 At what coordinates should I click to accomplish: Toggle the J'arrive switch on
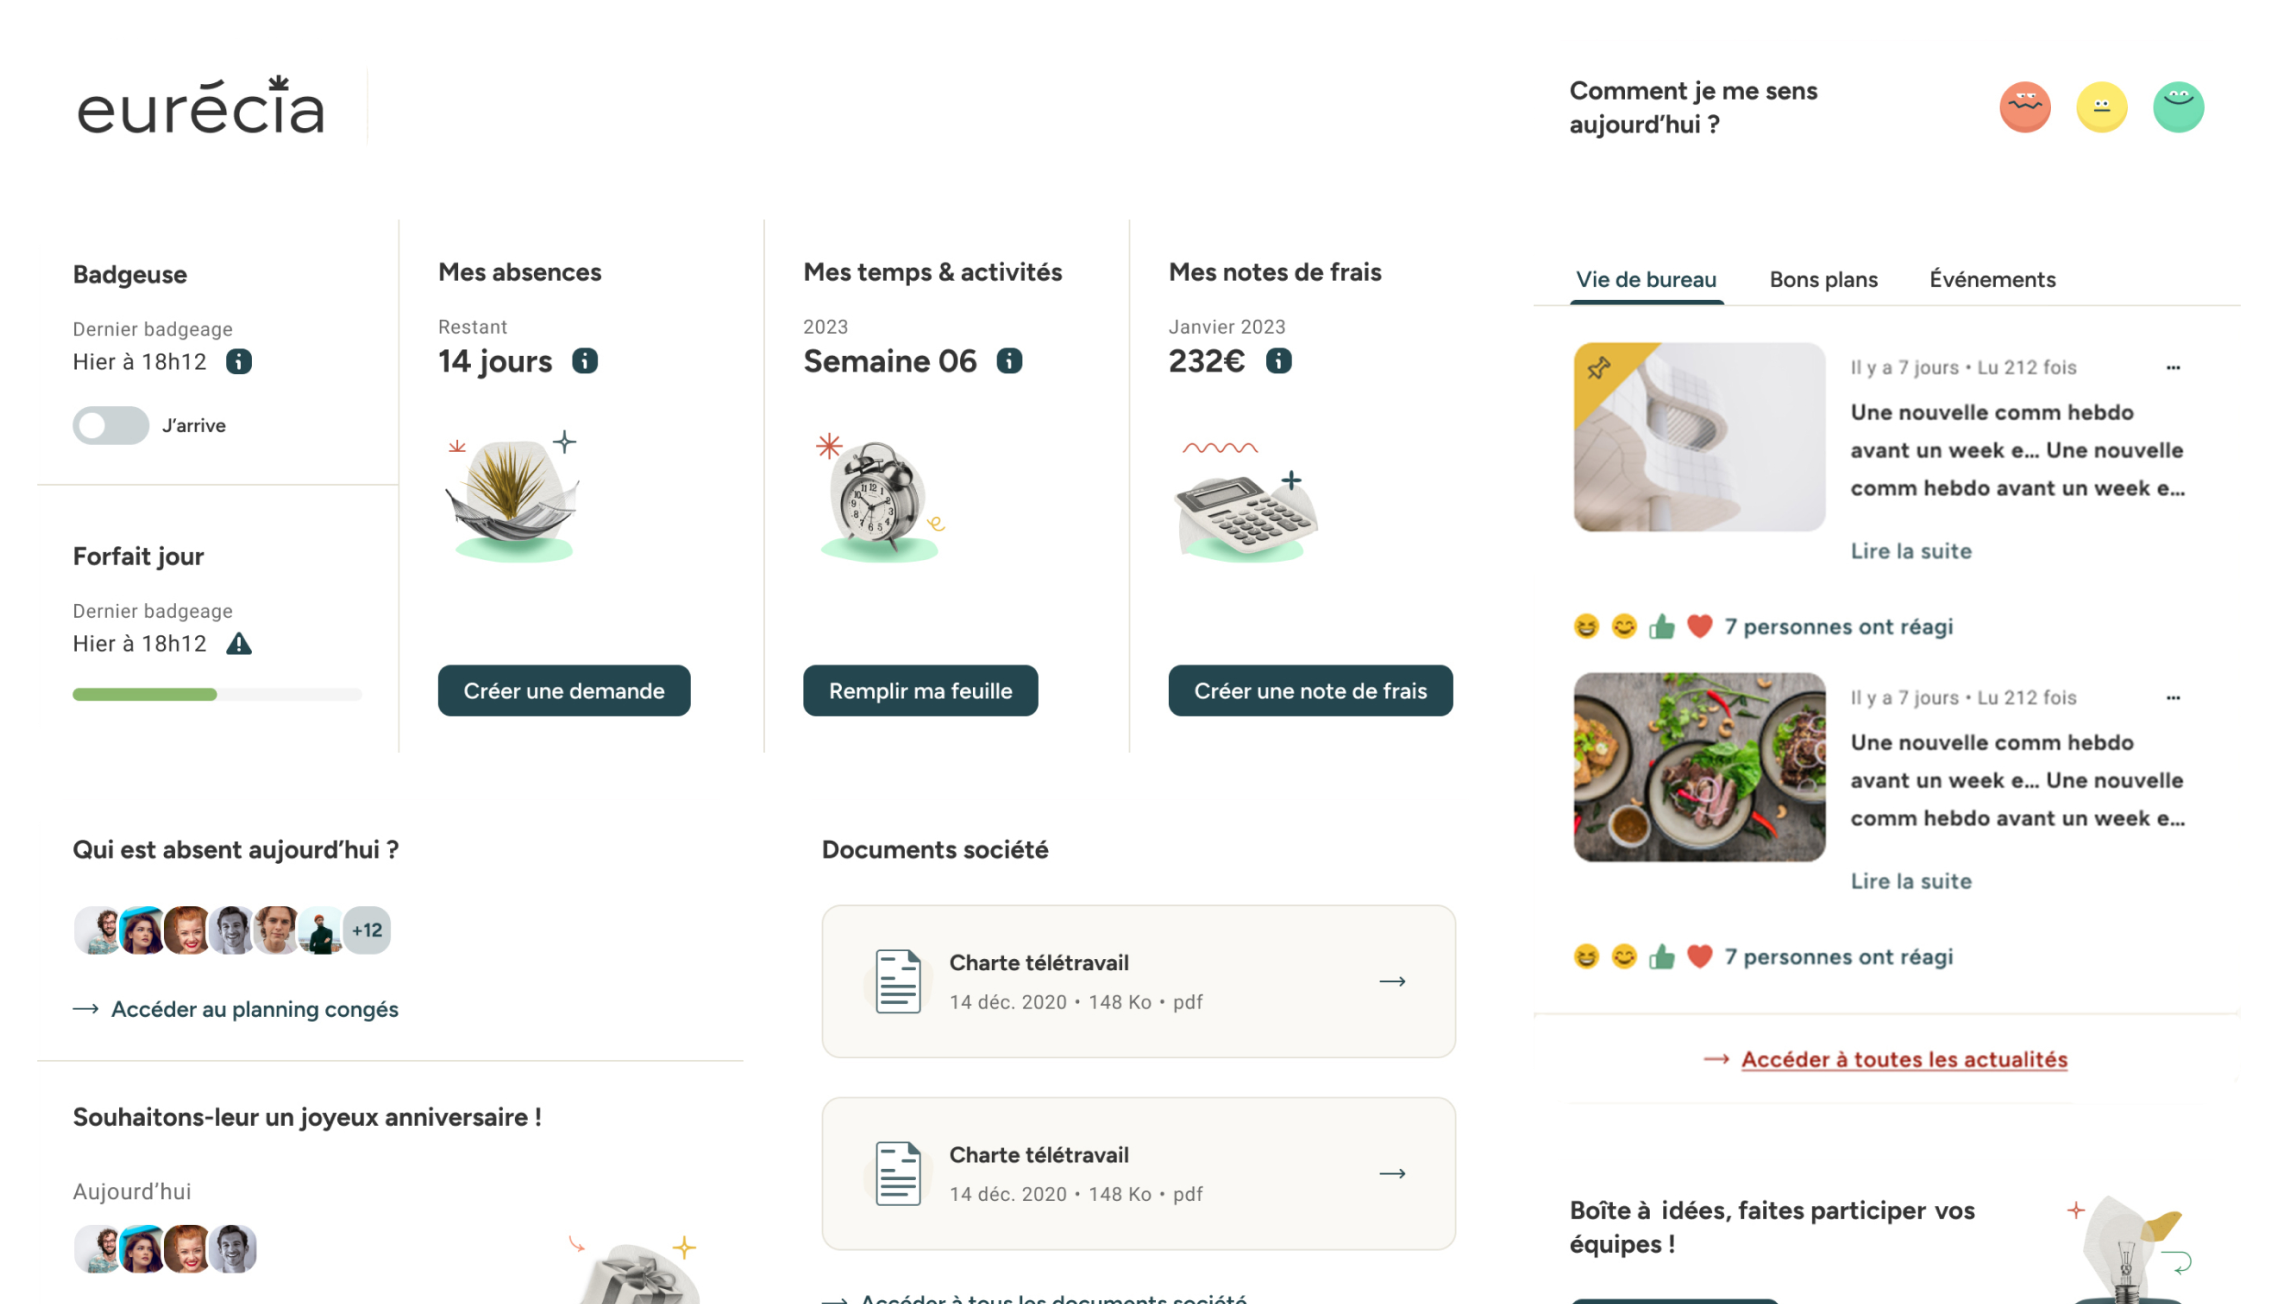pos(111,426)
